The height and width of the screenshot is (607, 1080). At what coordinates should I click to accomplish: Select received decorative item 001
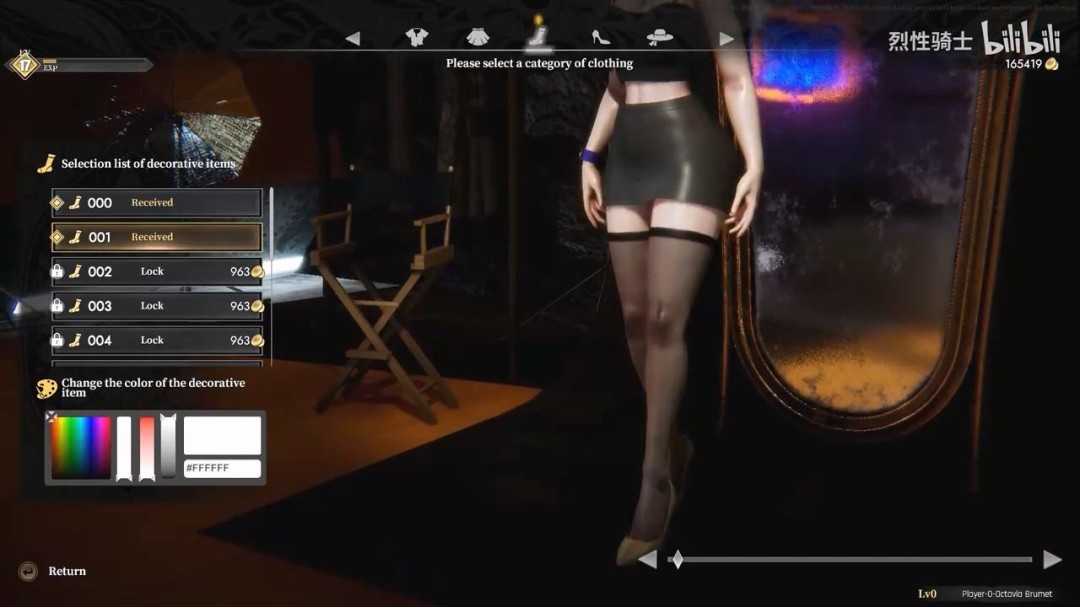(x=157, y=237)
